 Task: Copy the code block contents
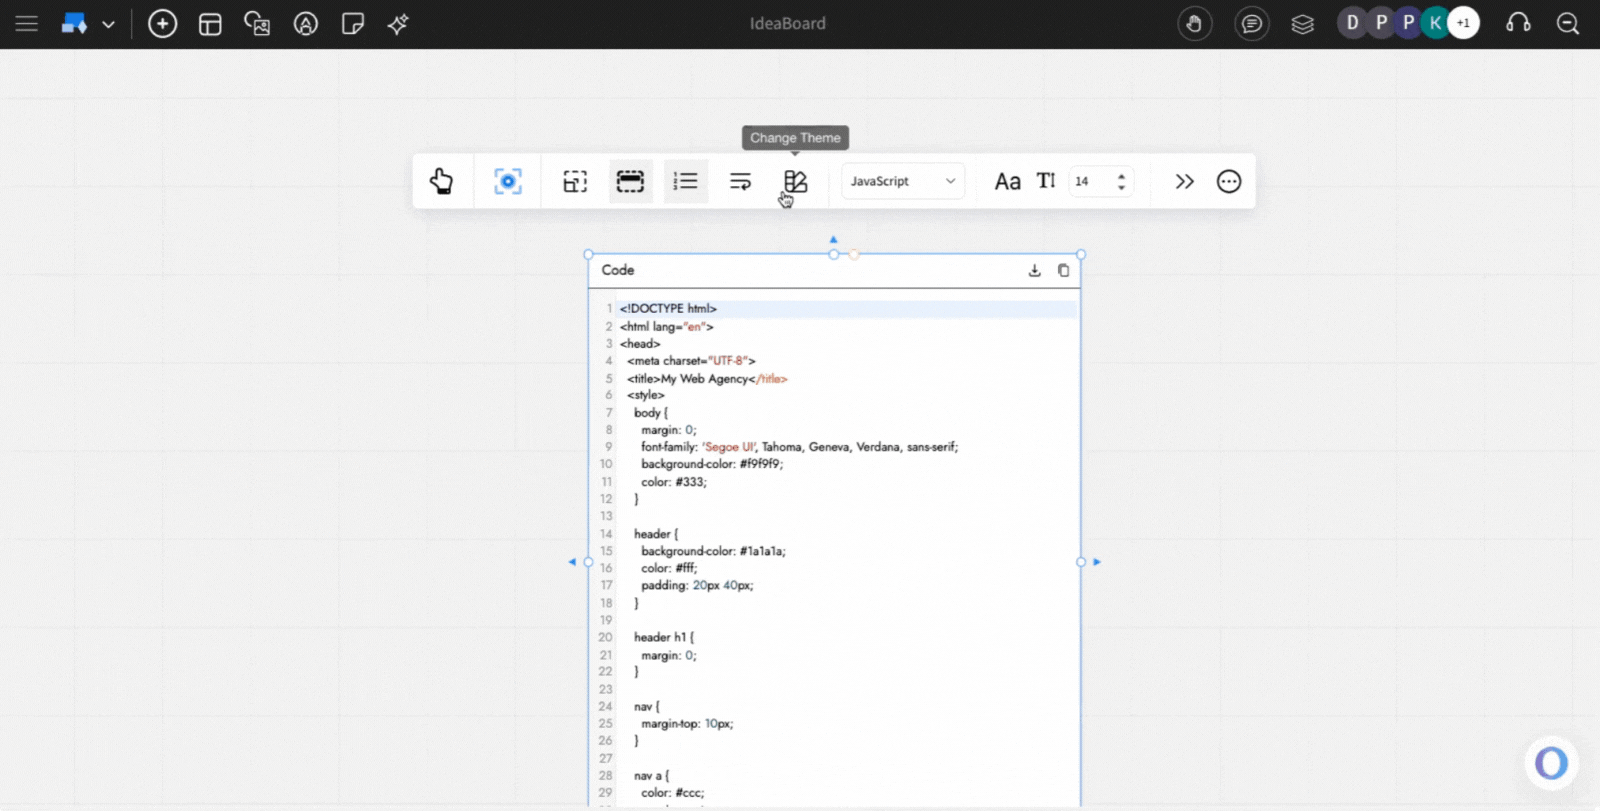coord(1063,270)
